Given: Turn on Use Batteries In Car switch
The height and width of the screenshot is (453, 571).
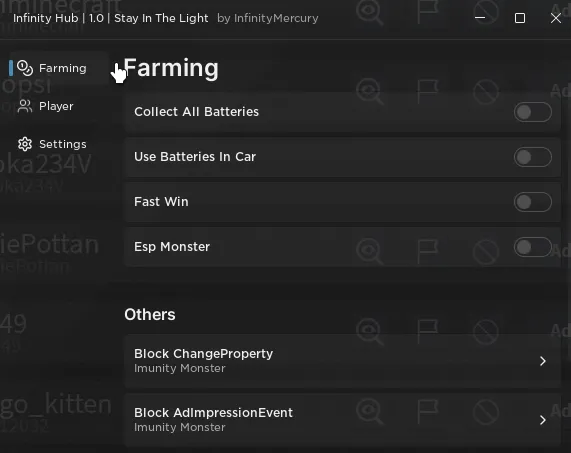Looking at the screenshot, I should 533,157.
